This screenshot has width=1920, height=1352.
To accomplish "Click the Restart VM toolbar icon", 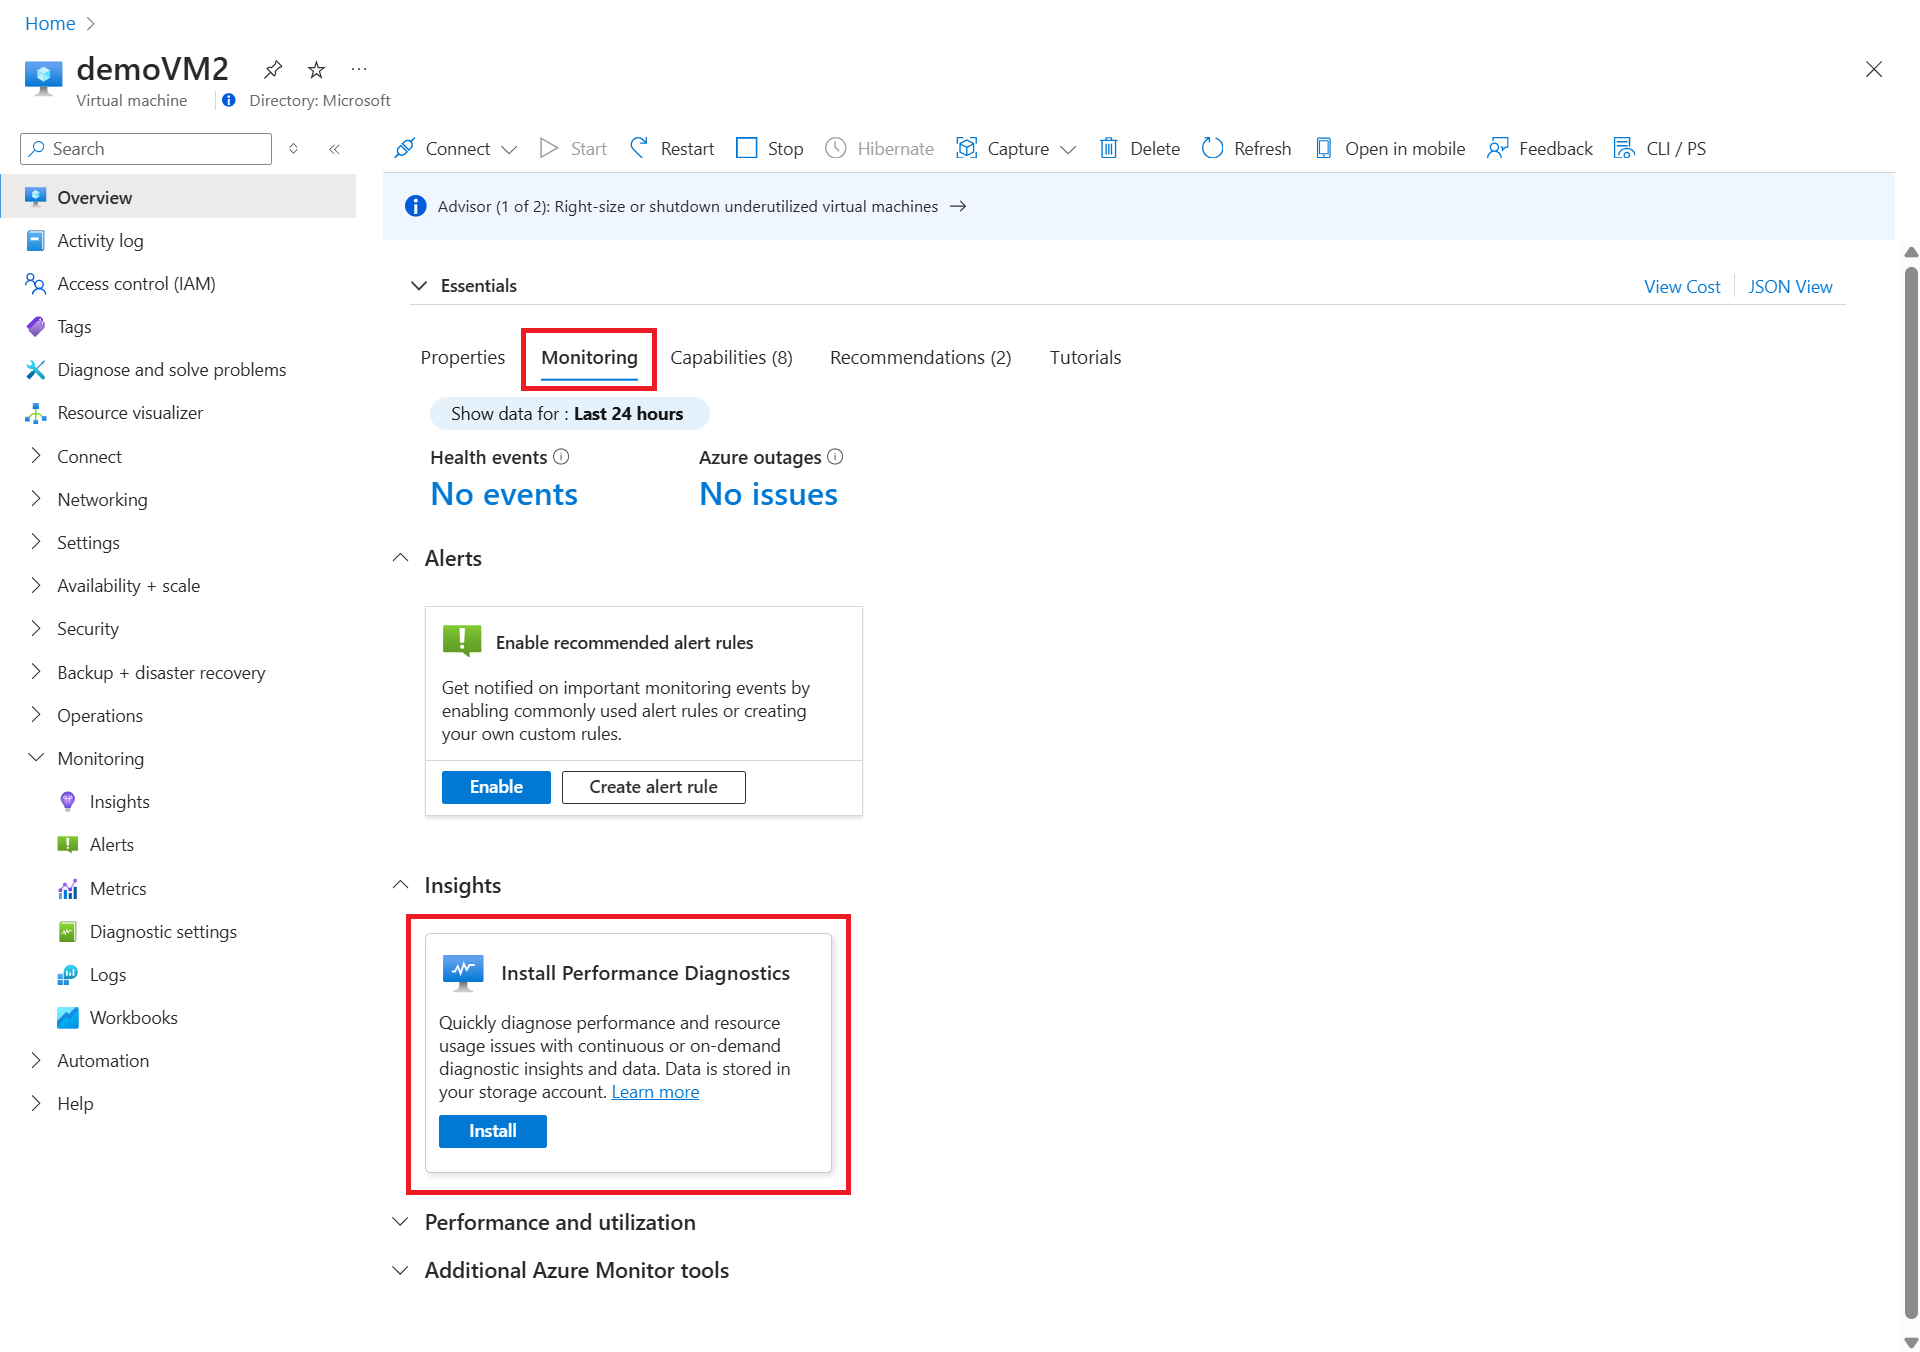I will click(x=639, y=148).
